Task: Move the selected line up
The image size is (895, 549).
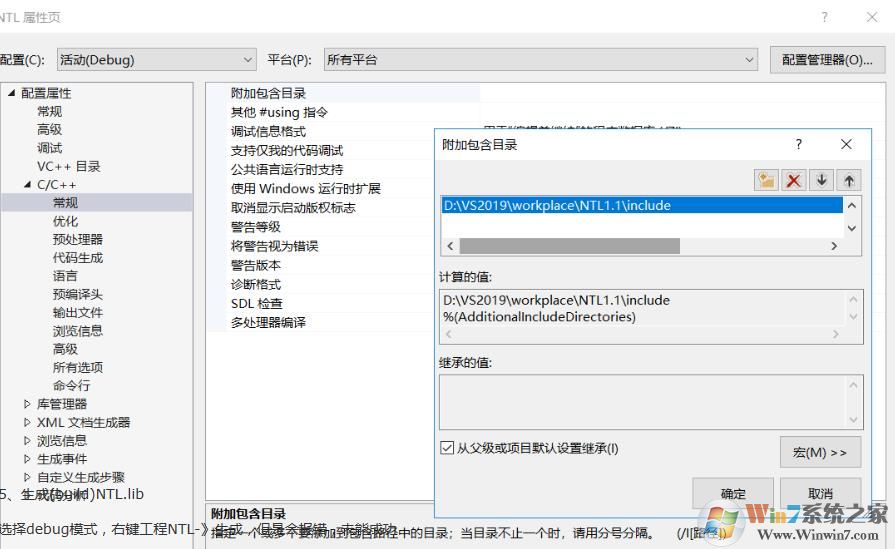Action: (x=849, y=180)
